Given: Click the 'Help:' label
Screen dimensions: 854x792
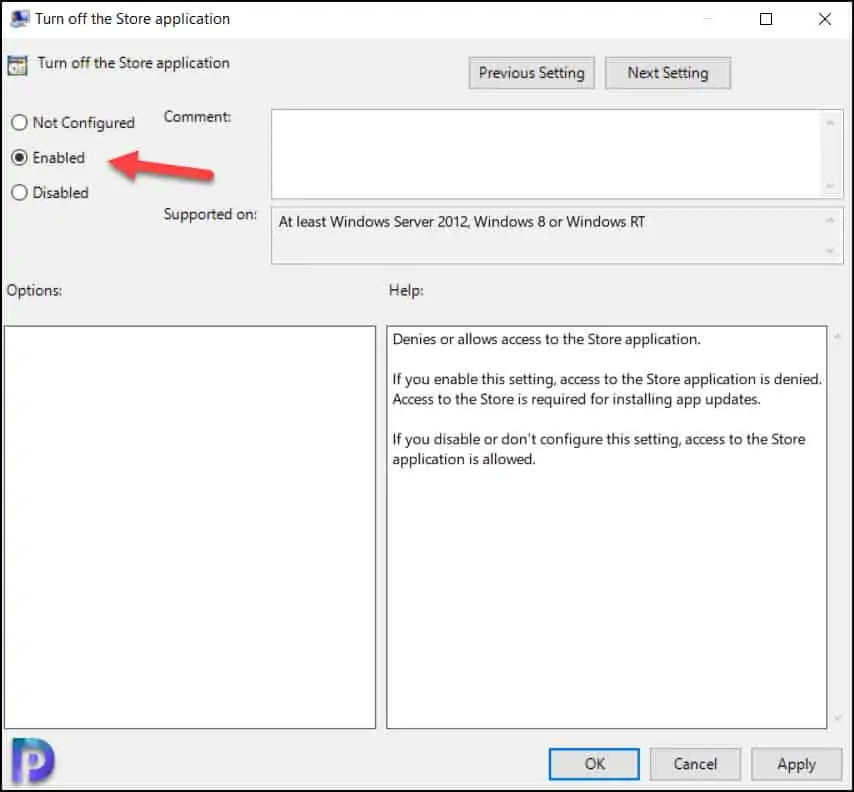Looking at the screenshot, I should pos(406,290).
